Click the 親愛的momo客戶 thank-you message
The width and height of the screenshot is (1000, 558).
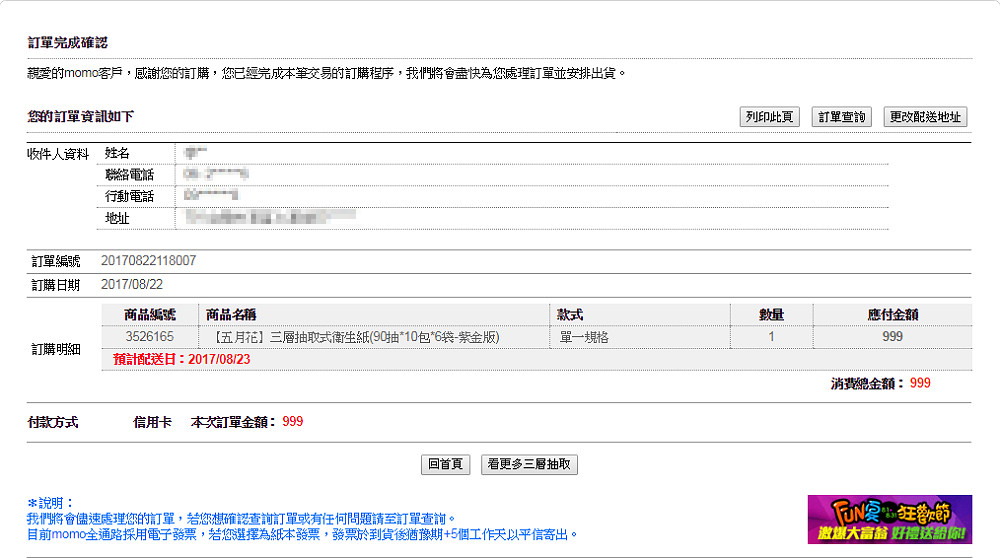(327, 73)
